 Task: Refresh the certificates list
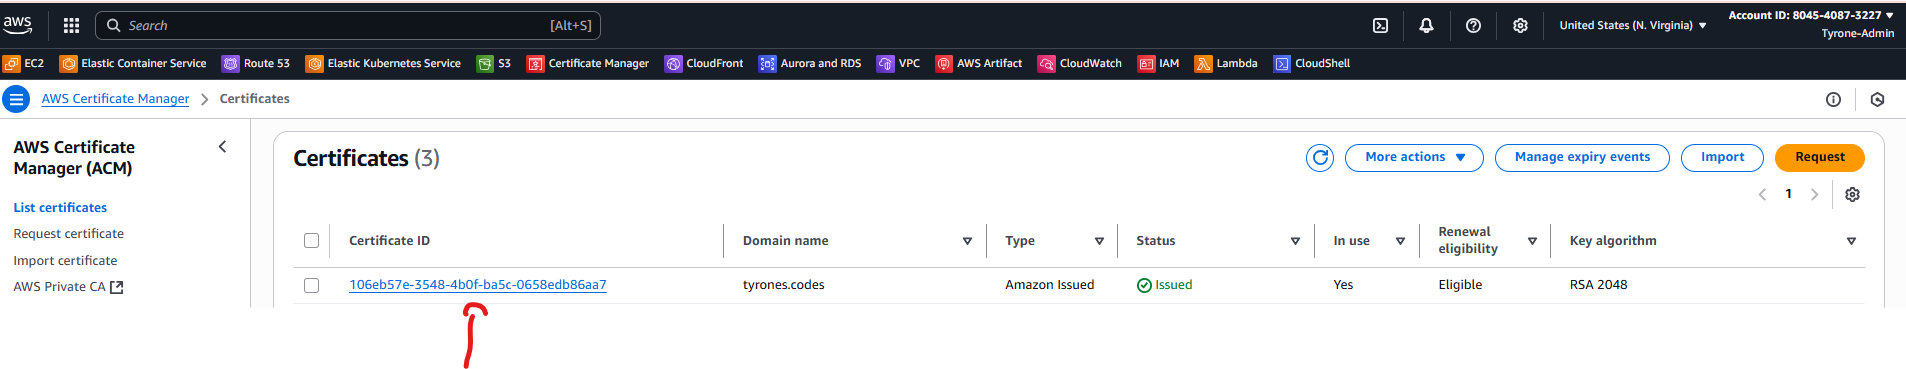[x=1320, y=158]
